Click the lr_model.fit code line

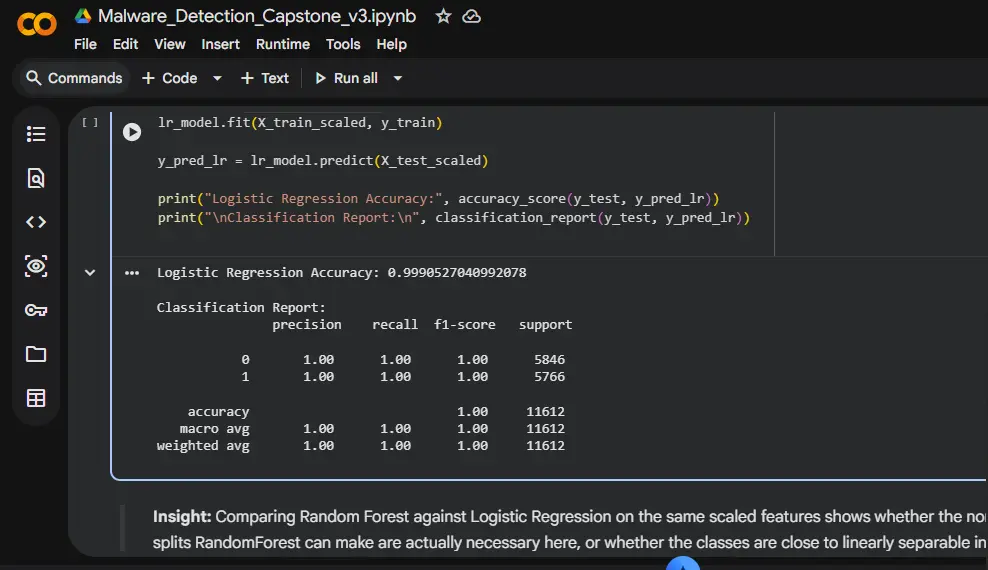[300, 123]
